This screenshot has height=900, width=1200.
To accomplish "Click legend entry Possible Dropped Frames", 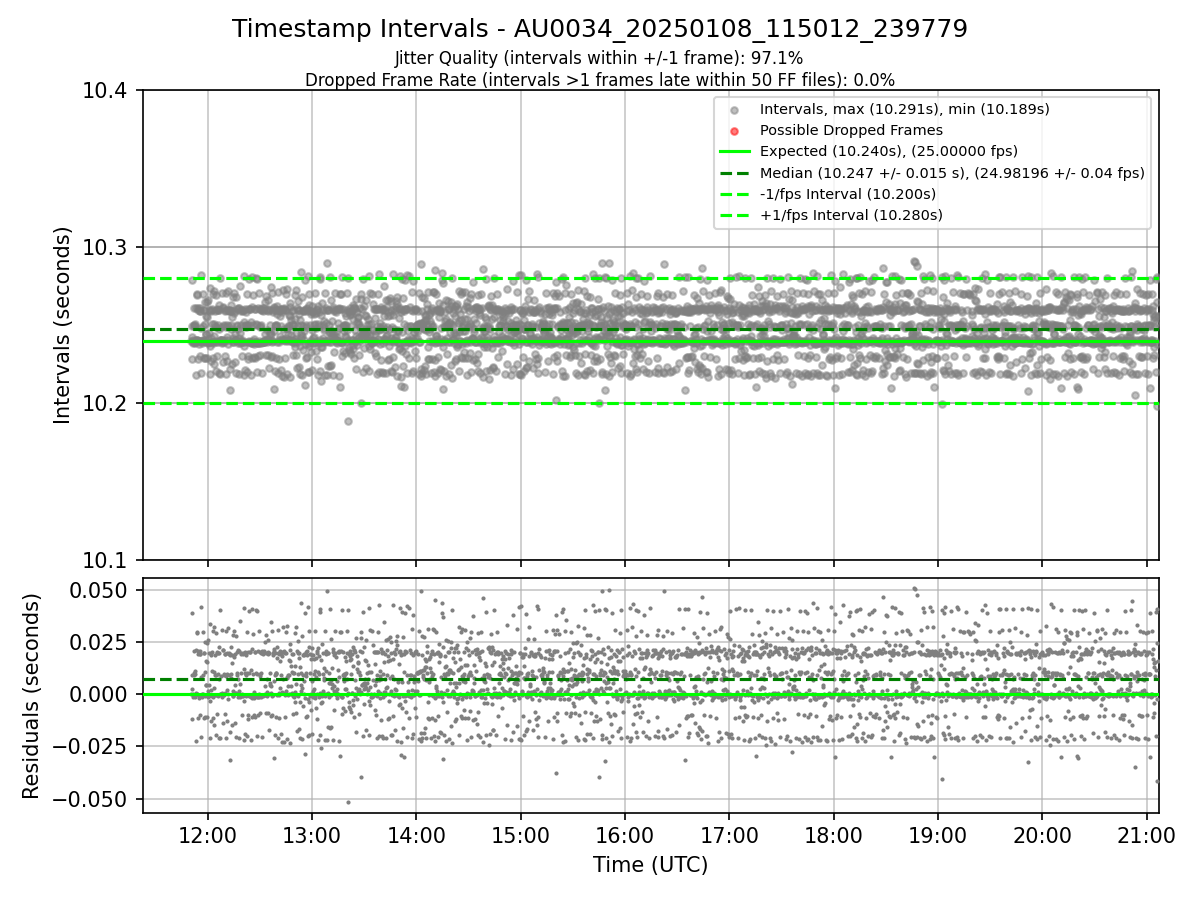I will click(x=851, y=130).
